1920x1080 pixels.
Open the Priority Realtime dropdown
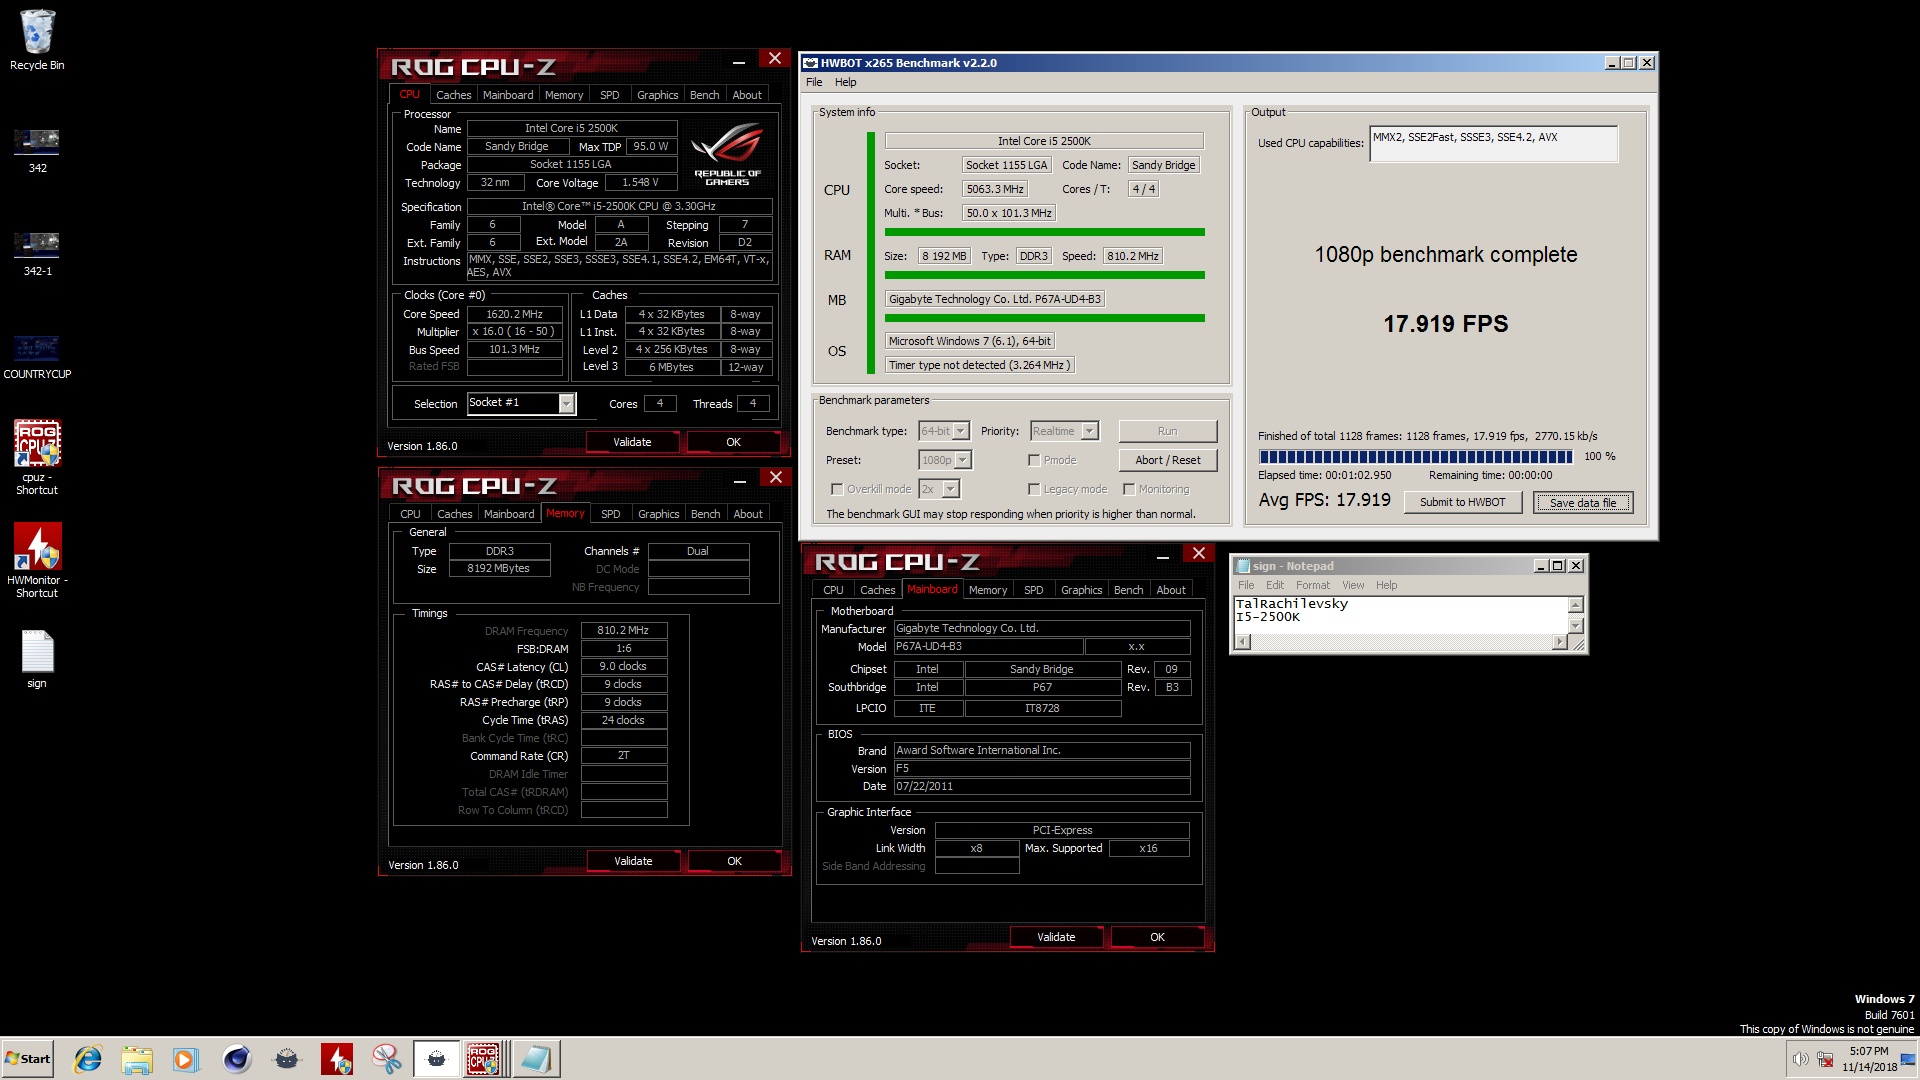1064,431
